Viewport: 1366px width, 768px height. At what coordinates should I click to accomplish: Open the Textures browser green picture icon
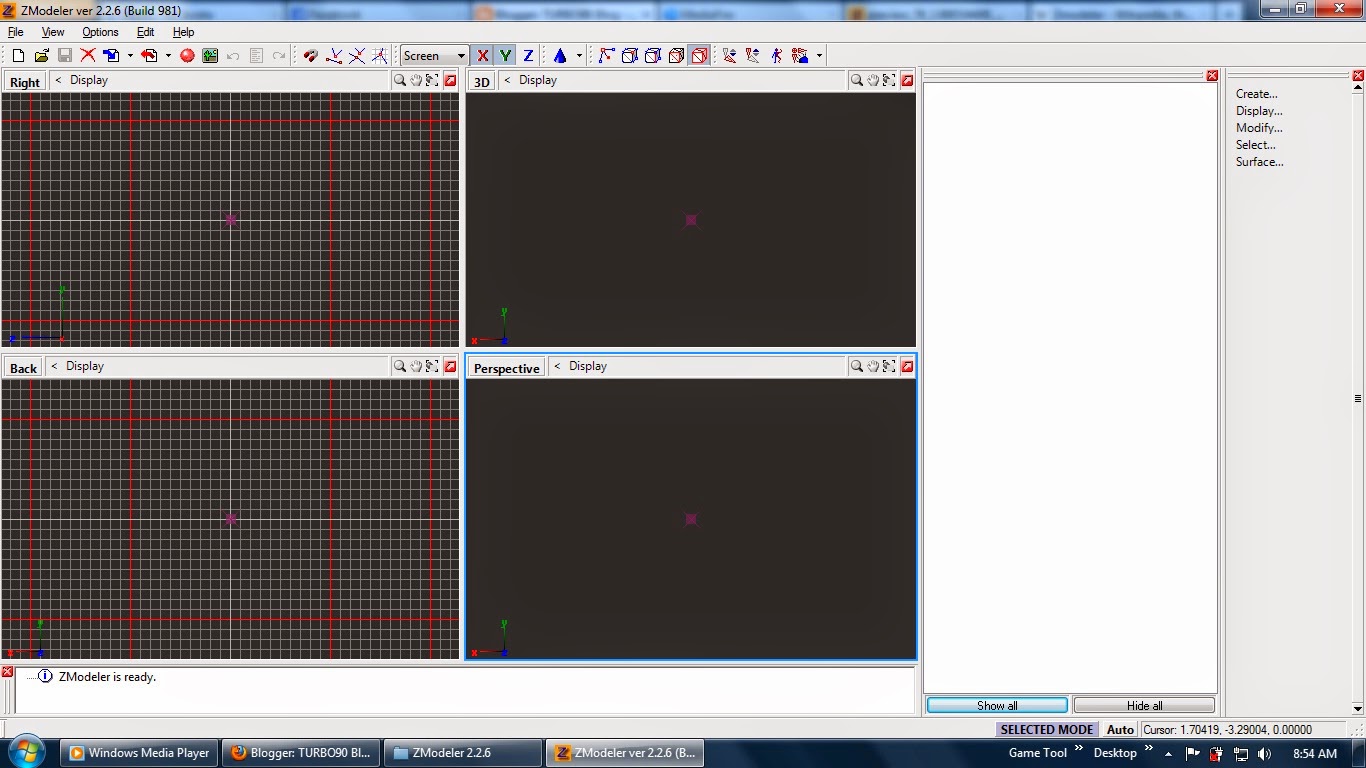[210, 56]
